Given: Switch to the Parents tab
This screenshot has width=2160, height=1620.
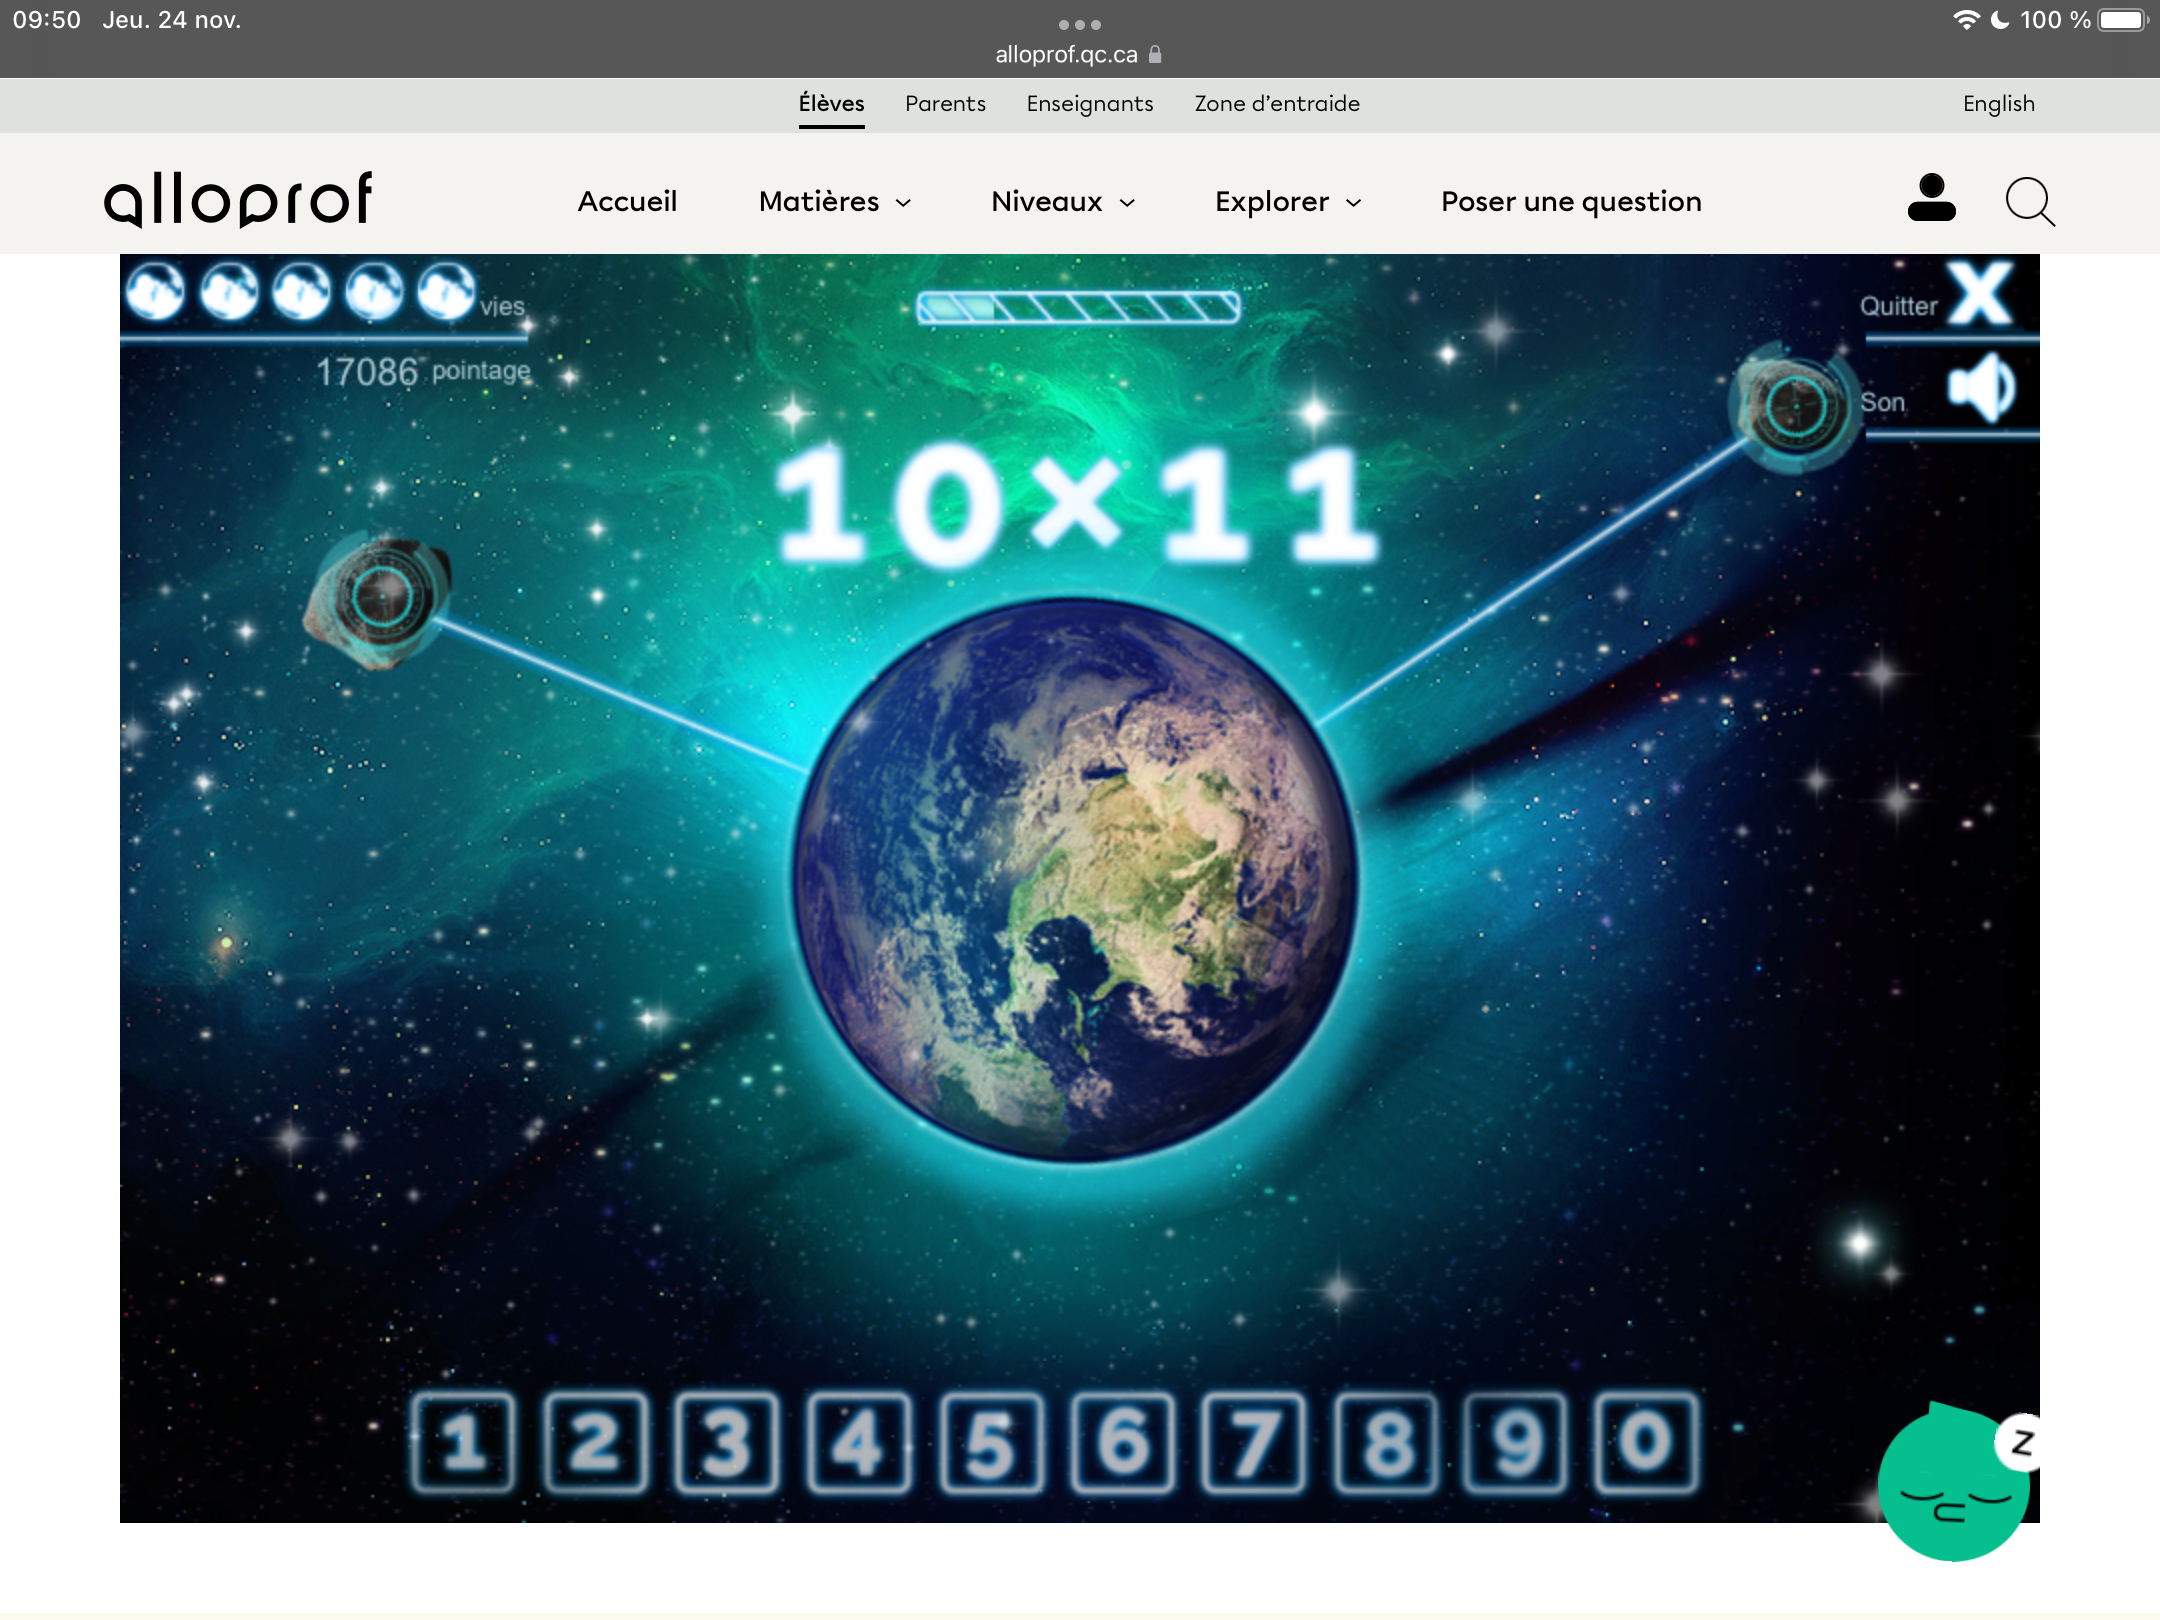Looking at the screenshot, I should [x=945, y=104].
